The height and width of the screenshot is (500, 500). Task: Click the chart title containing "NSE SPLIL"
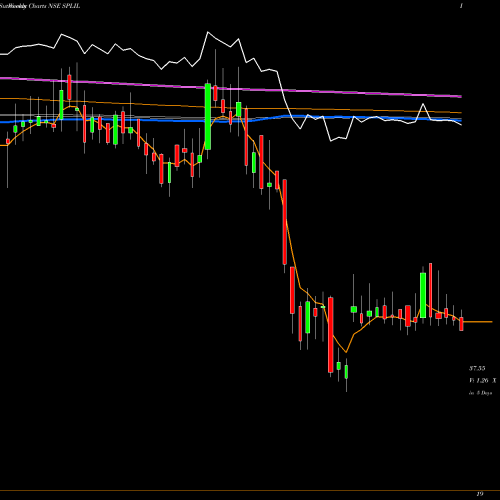pos(40,6)
